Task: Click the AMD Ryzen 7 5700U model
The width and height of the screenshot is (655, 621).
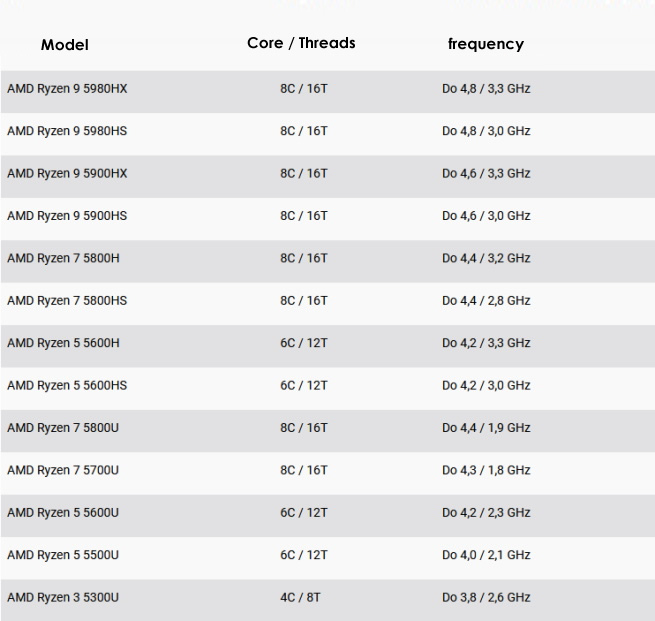Action: tap(63, 470)
